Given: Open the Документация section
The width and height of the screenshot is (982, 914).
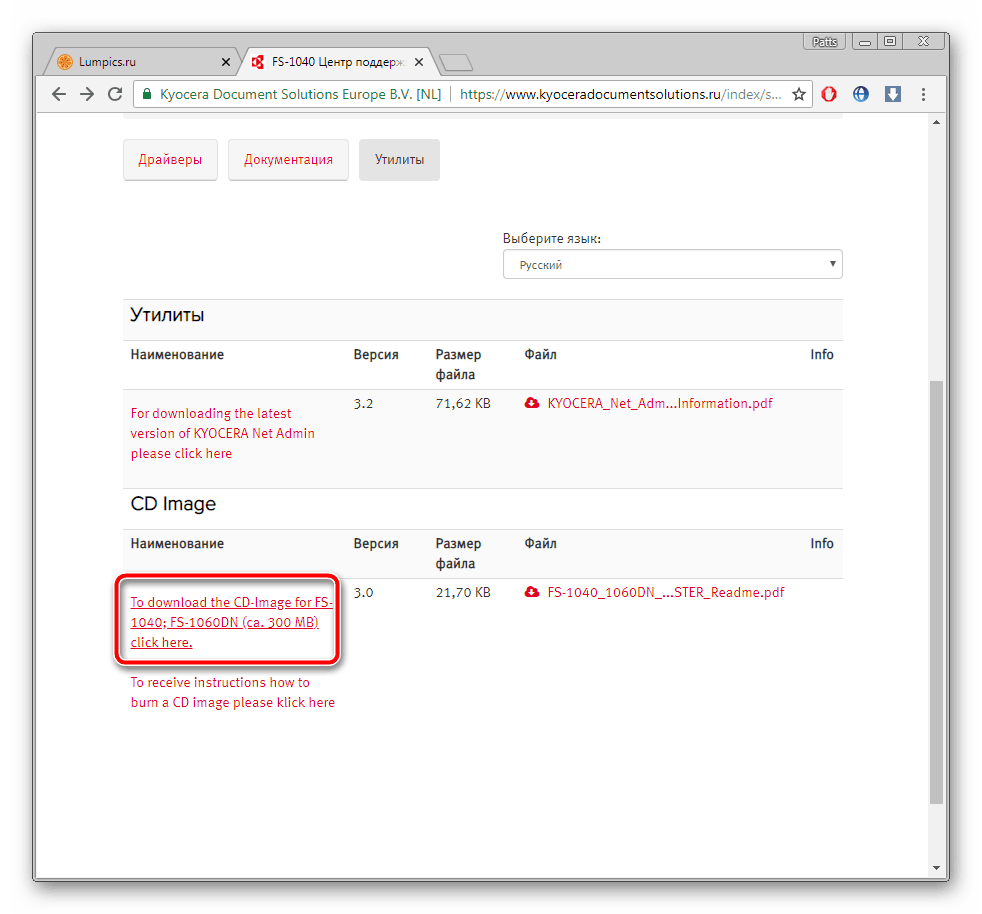Looking at the screenshot, I should click(288, 160).
